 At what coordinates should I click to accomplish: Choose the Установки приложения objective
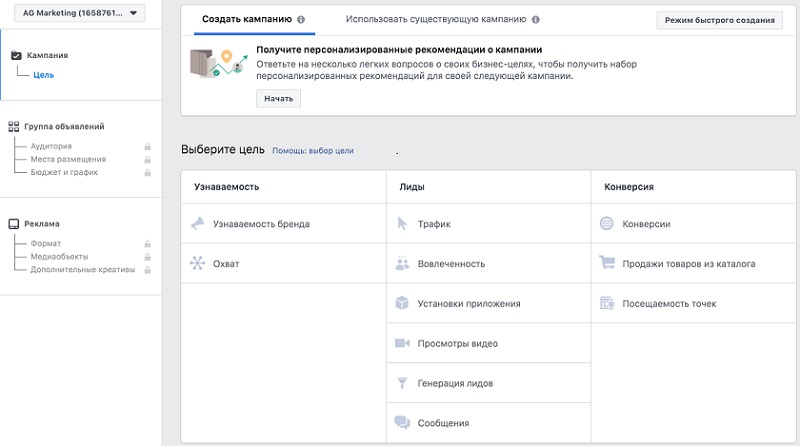tap(489, 303)
